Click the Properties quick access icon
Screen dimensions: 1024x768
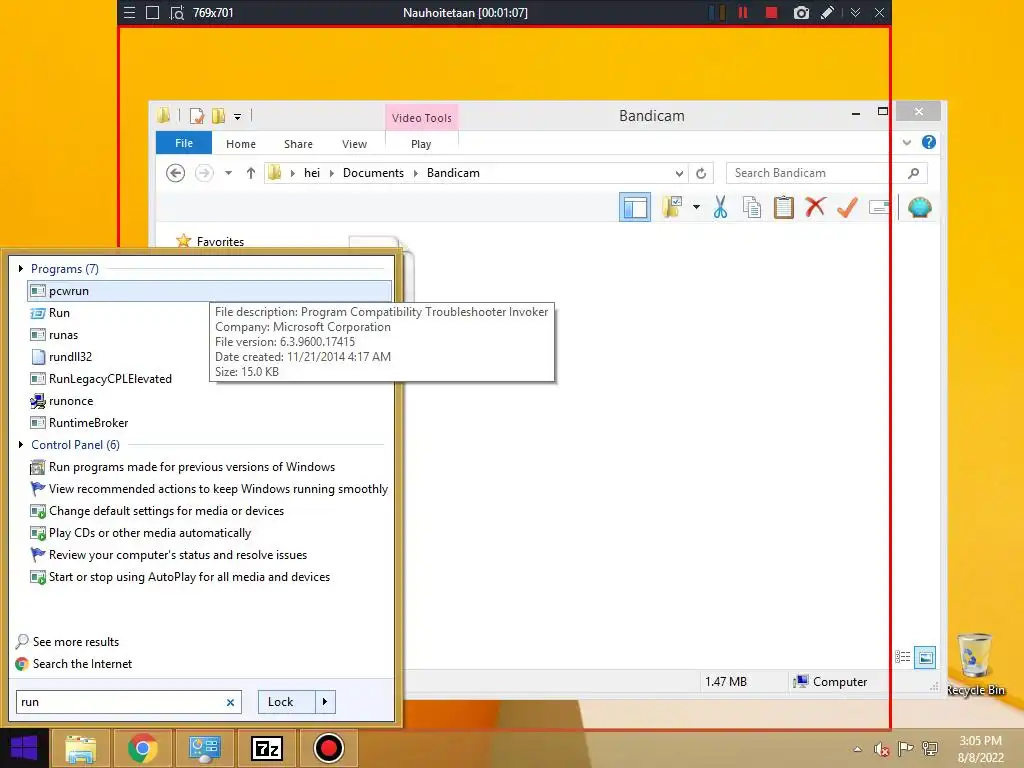[196, 116]
